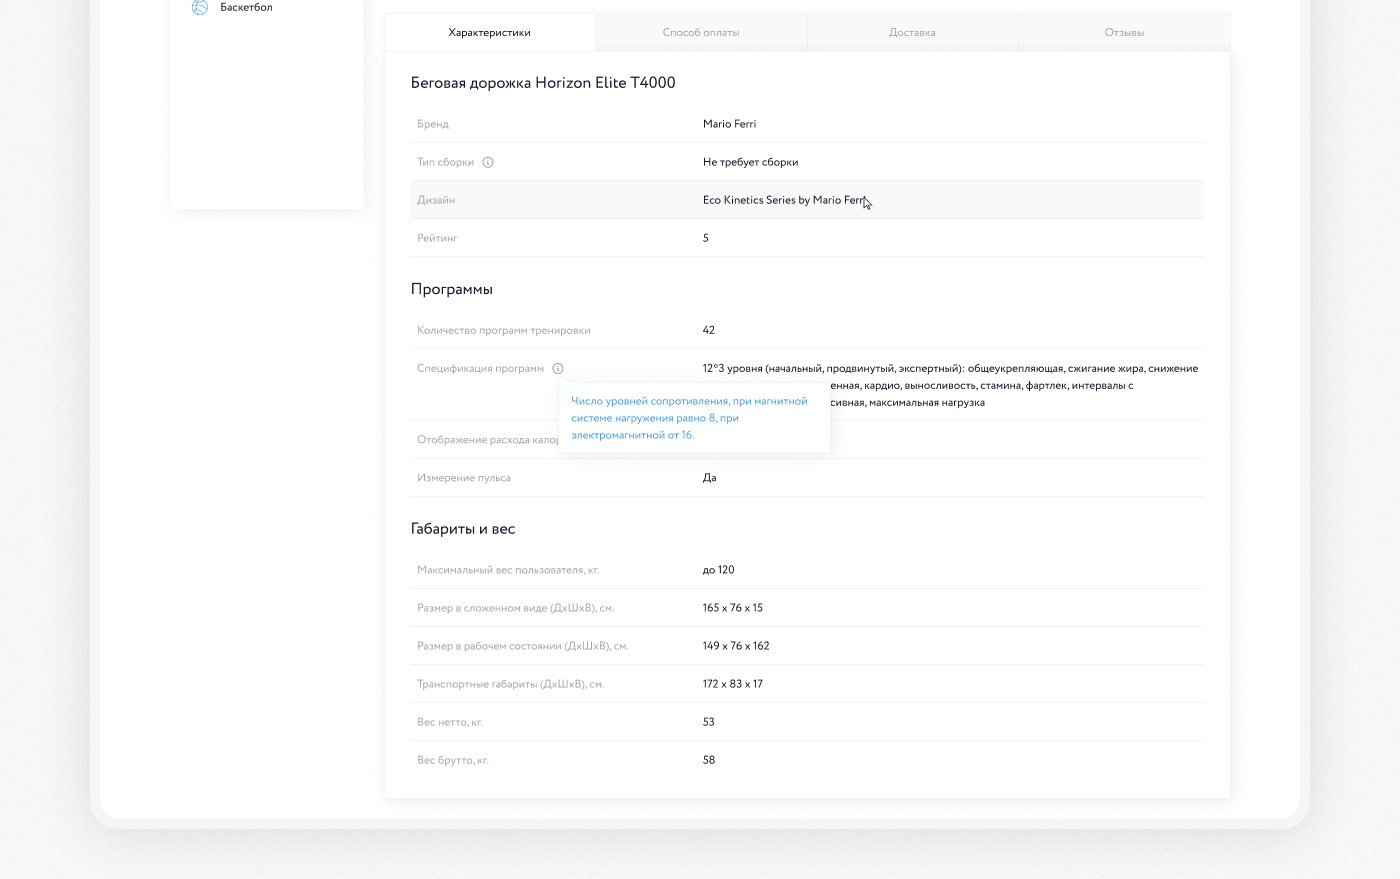
Task: Click the basketball icon in sidebar
Action: point(199,8)
